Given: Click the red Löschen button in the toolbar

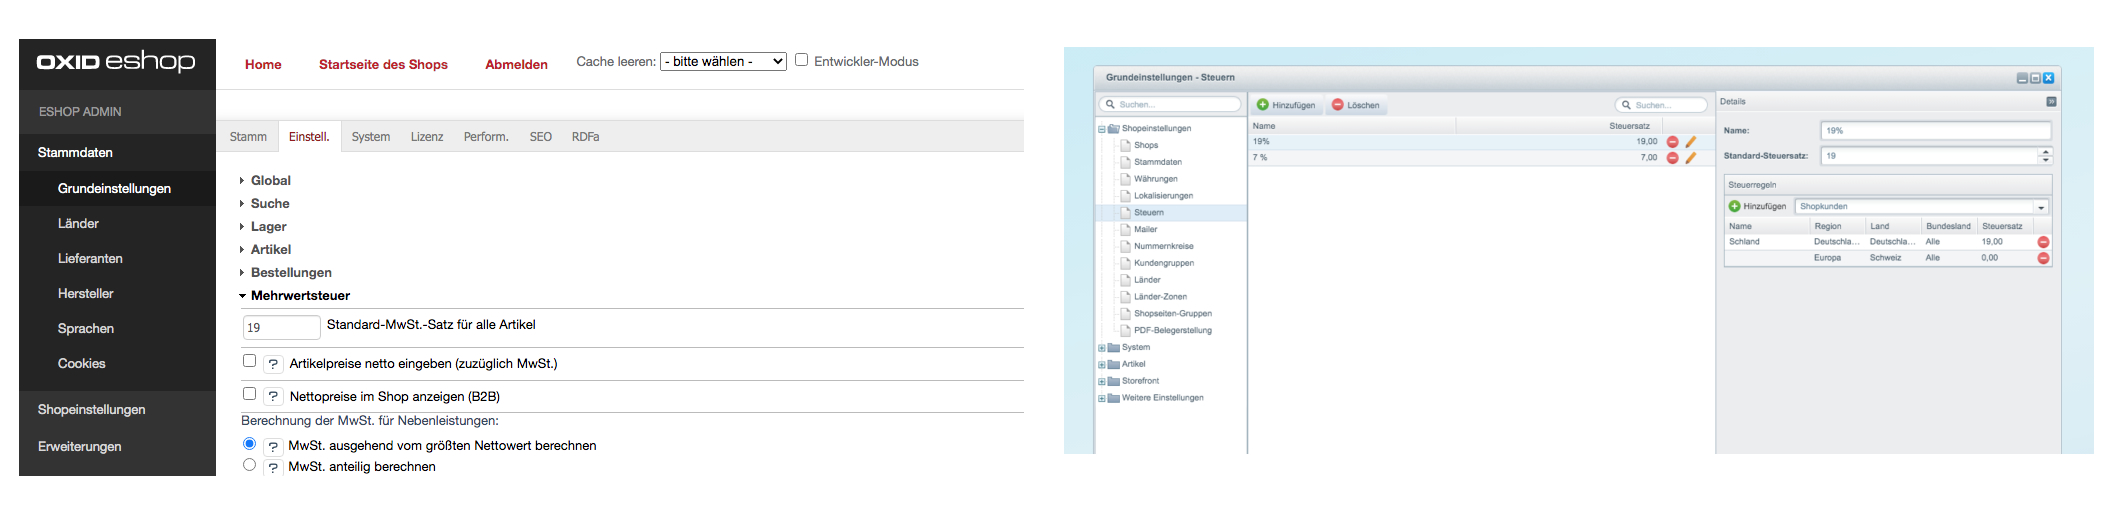Looking at the screenshot, I should (x=1356, y=105).
